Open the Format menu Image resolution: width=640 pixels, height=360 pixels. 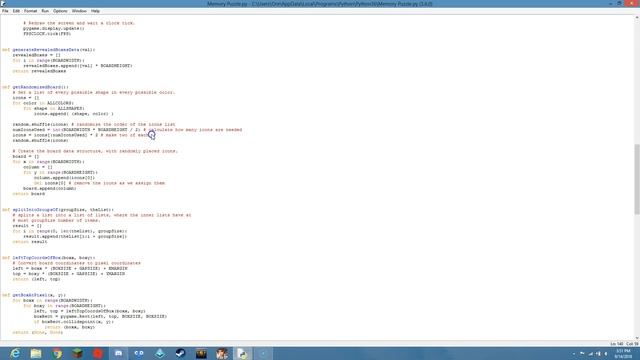[31, 11]
